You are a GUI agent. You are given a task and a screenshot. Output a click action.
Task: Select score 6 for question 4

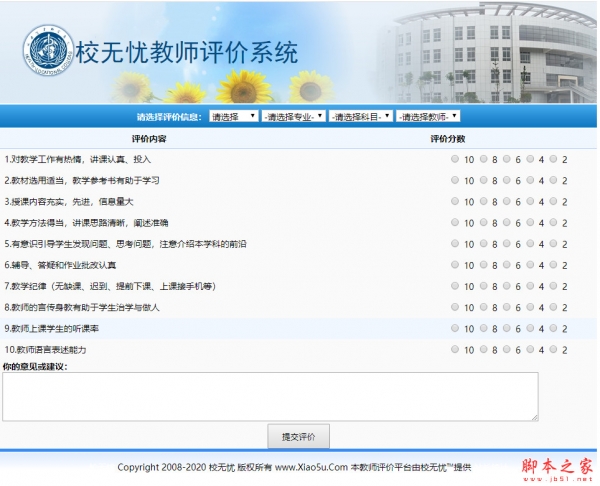coord(507,222)
